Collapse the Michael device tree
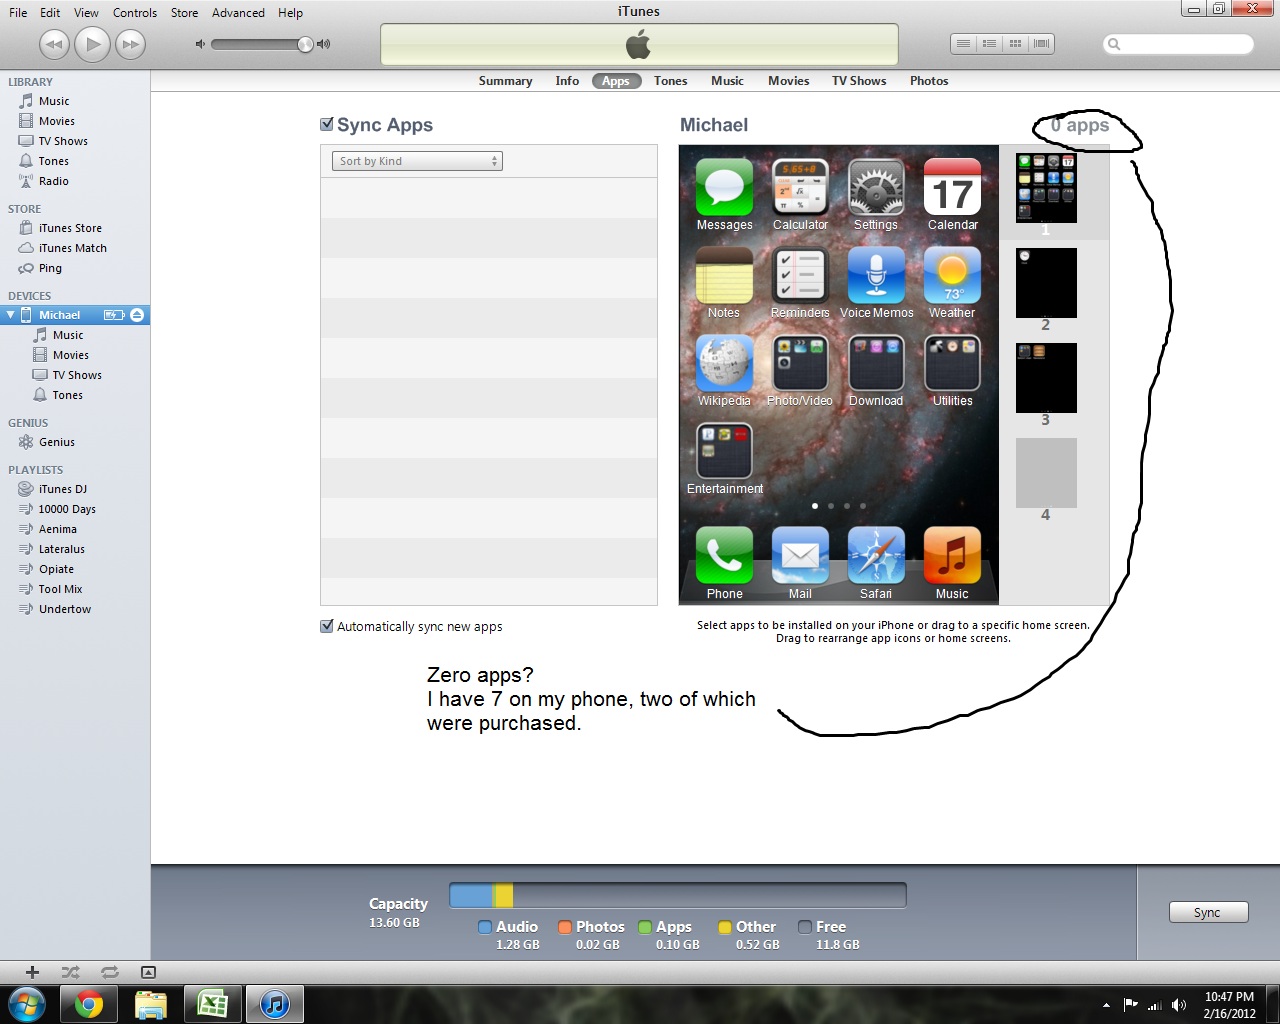 tap(10, 315)
